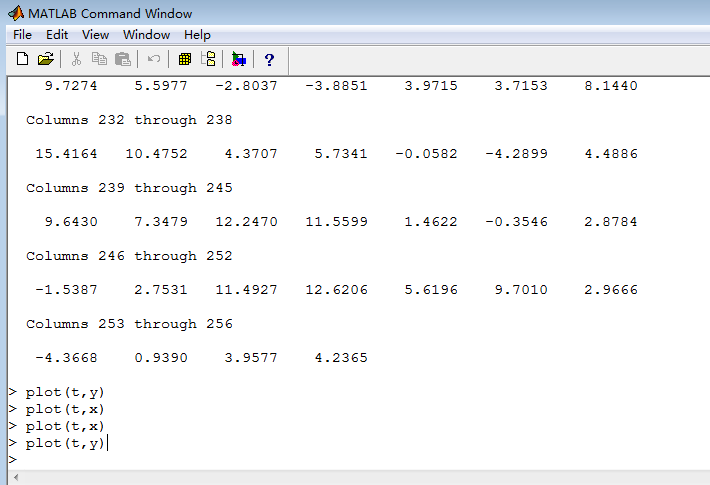Click the value -2.8037

(246, 86)
